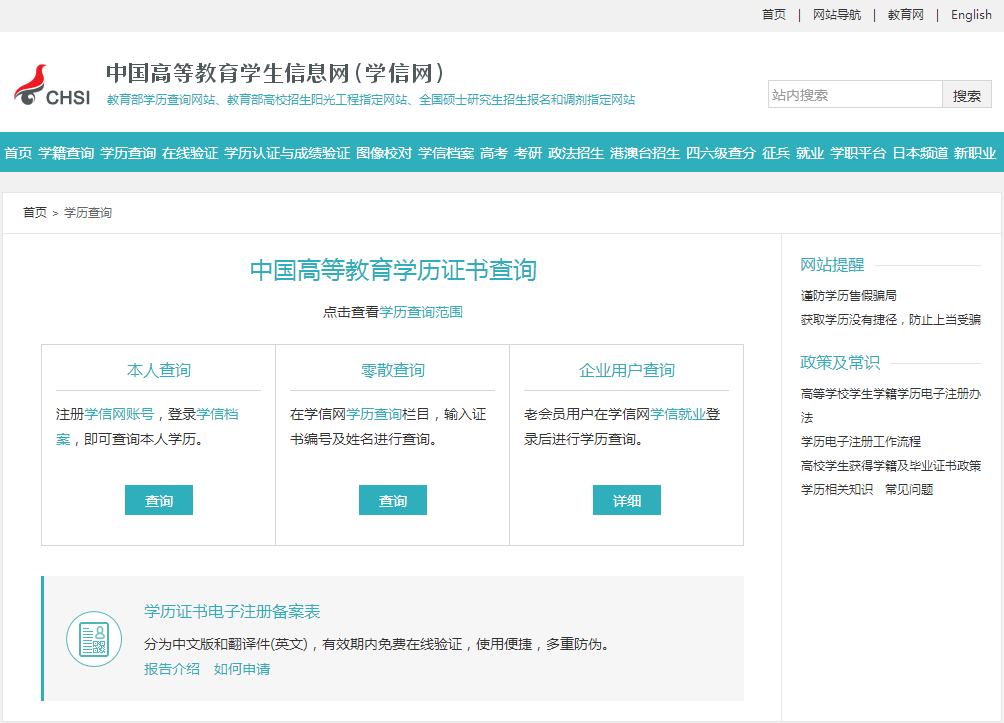Open the 学历查询范围 link
This screenshot has height=723, width=1004.
click(421, 312)
